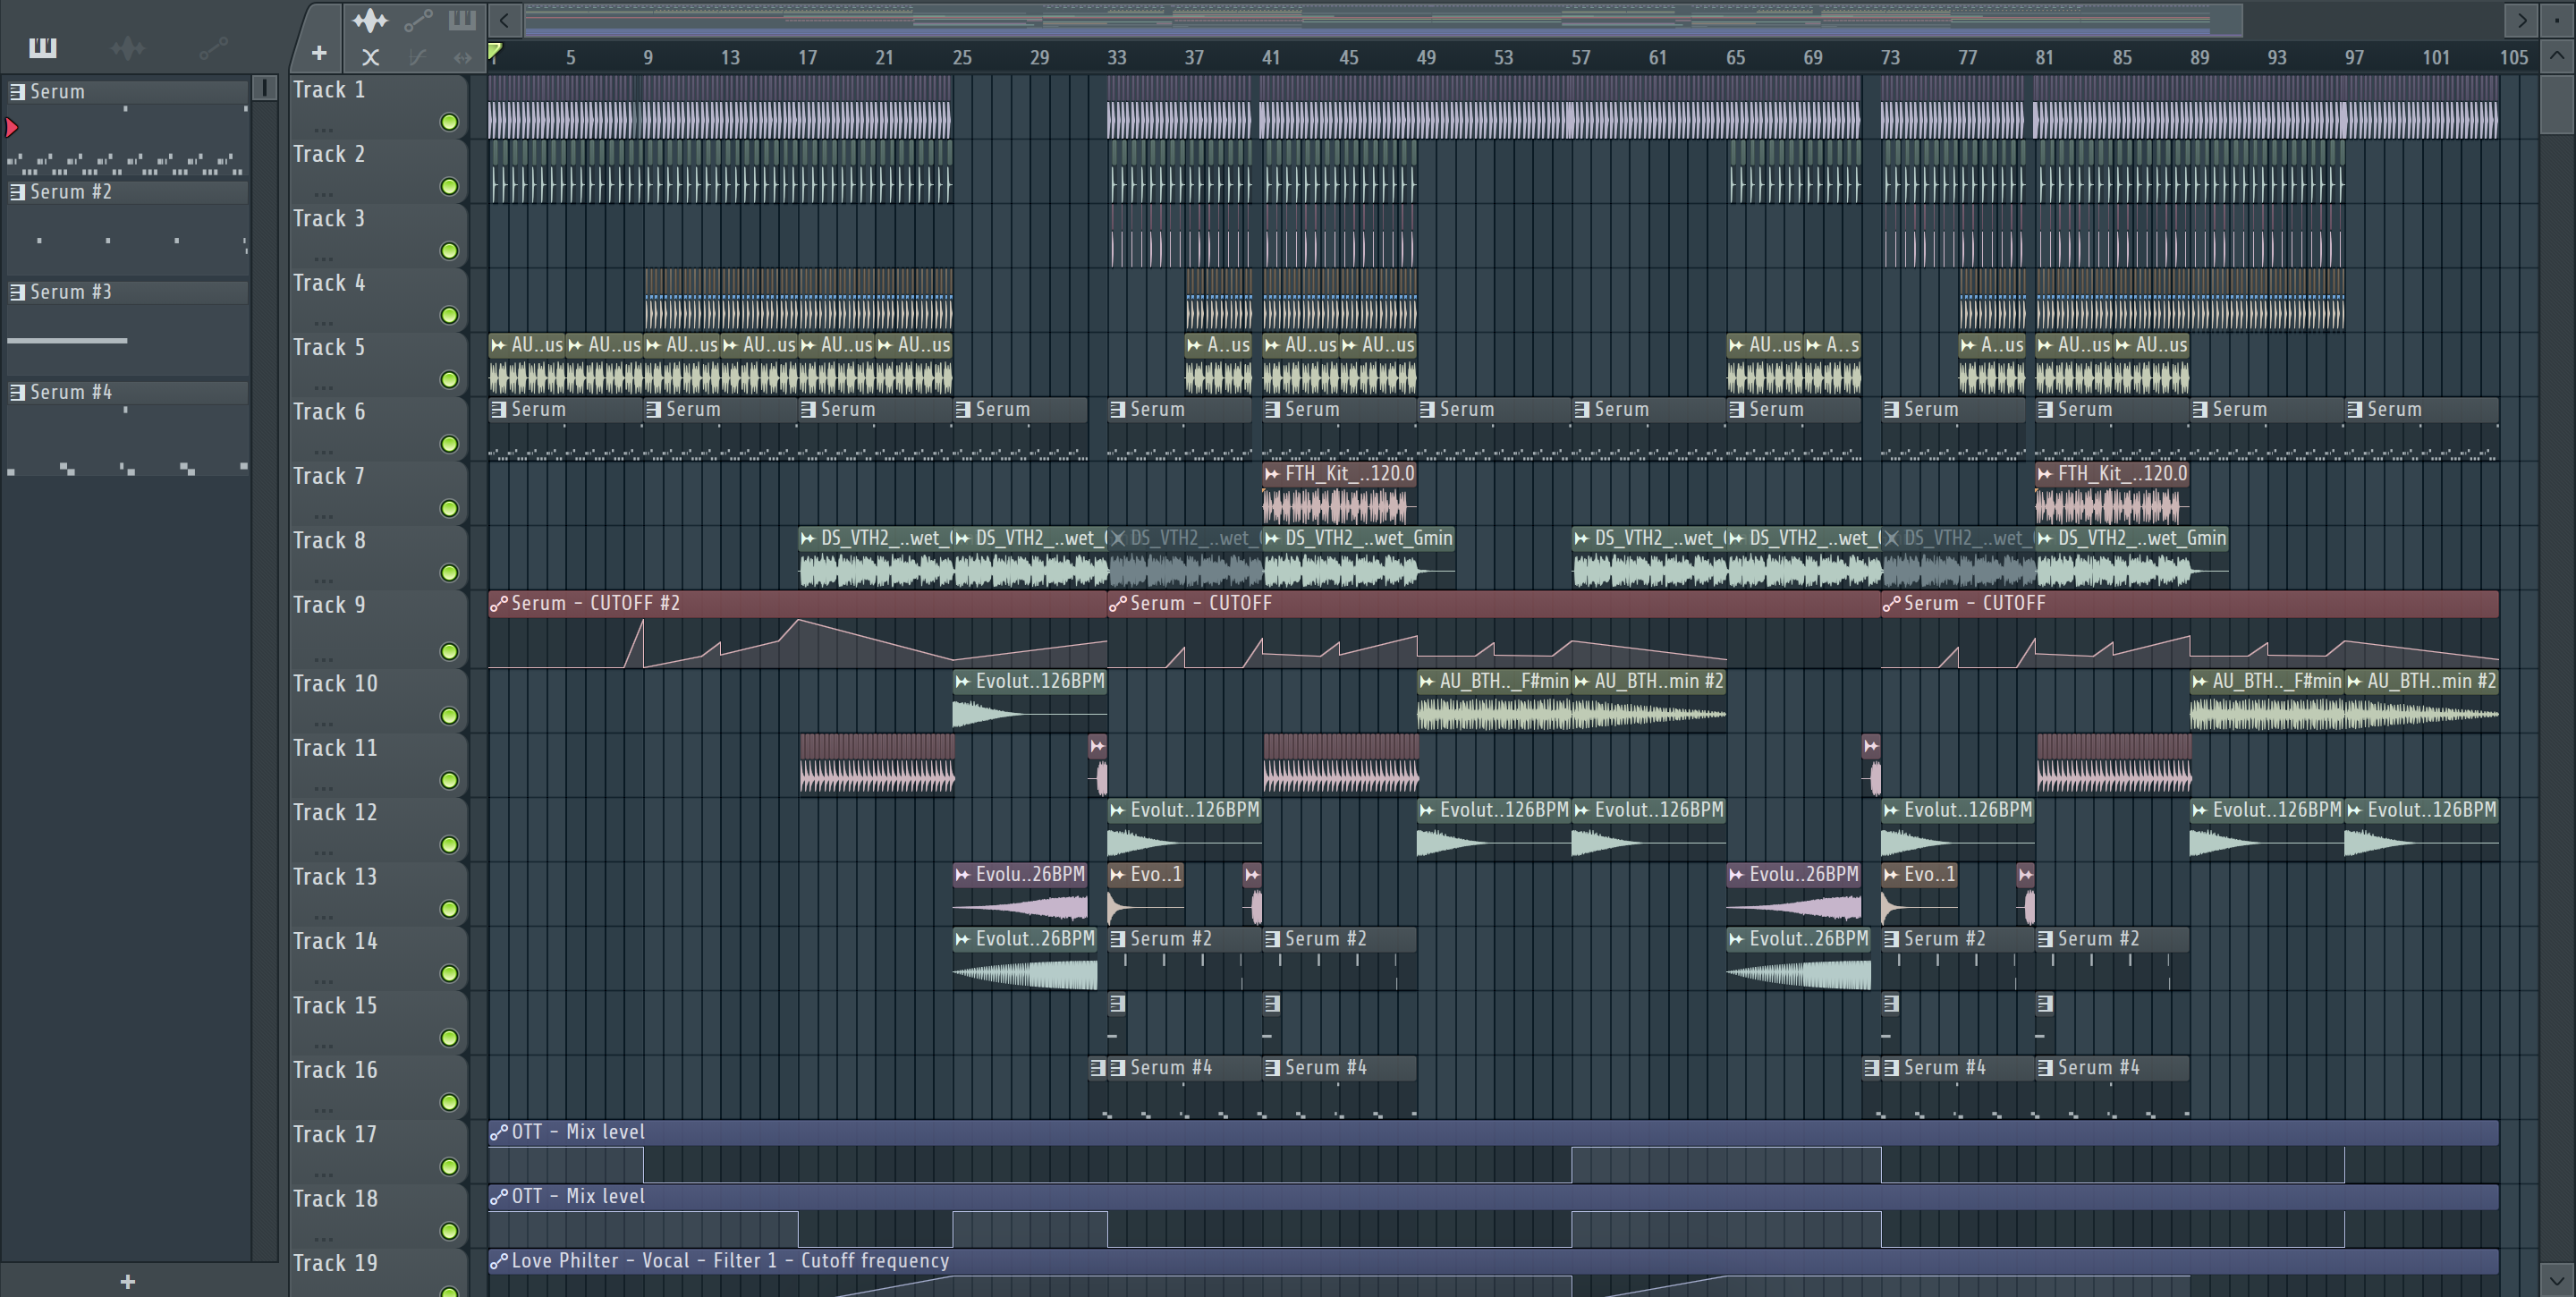This screenshot has height=1297, width=2576.
Task: Click the AU_BTH F#min clip at bar 49
Action: click(x=1494, y=700)
